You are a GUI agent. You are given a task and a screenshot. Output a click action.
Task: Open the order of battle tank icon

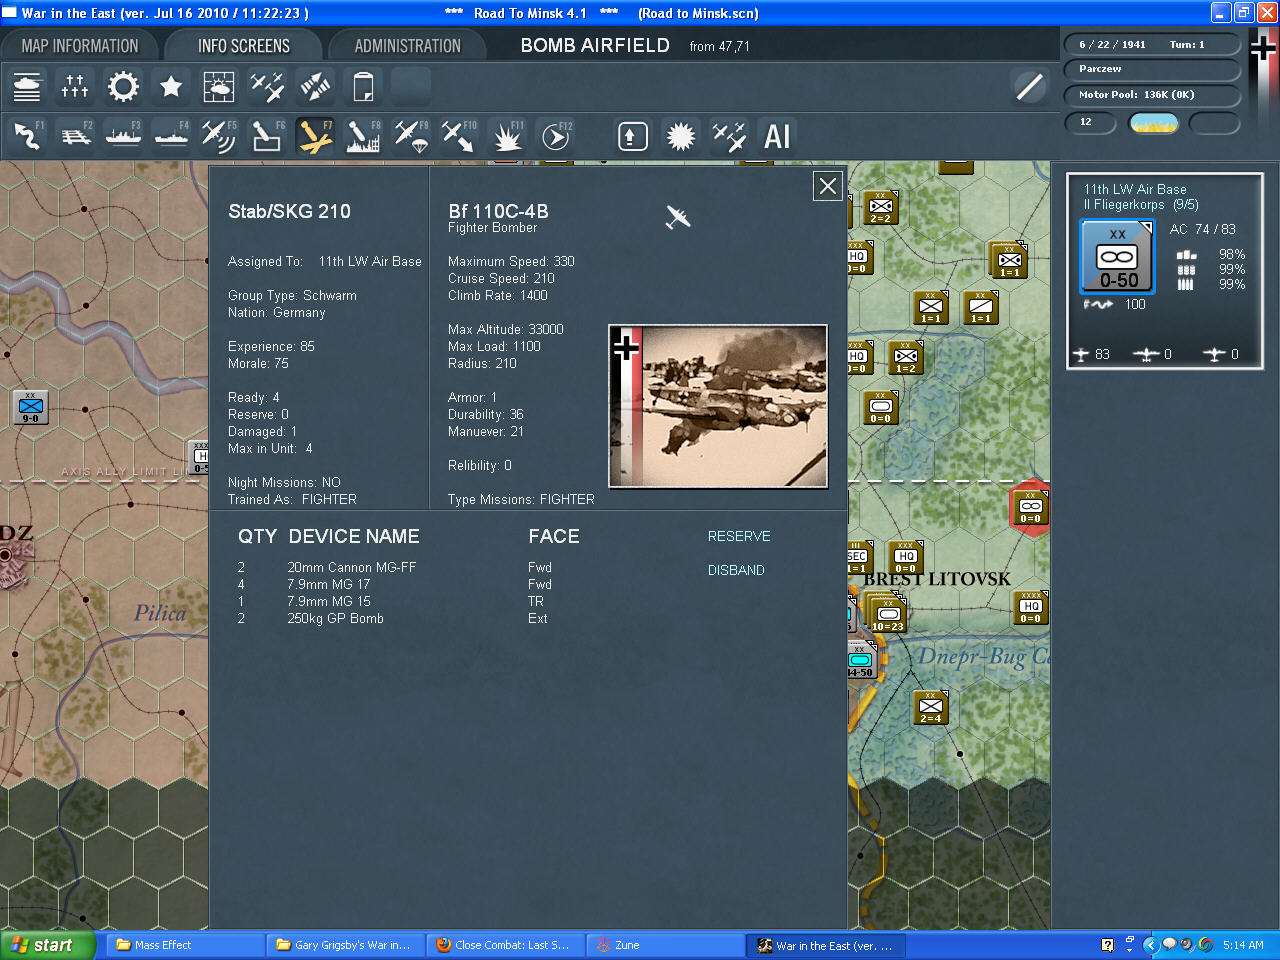point(27,87)
